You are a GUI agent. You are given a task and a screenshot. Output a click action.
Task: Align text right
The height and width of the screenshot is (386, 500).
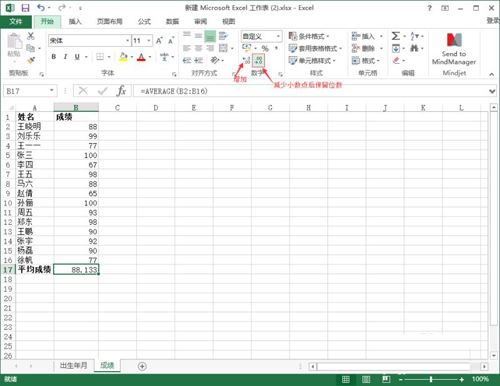(210, 48)
